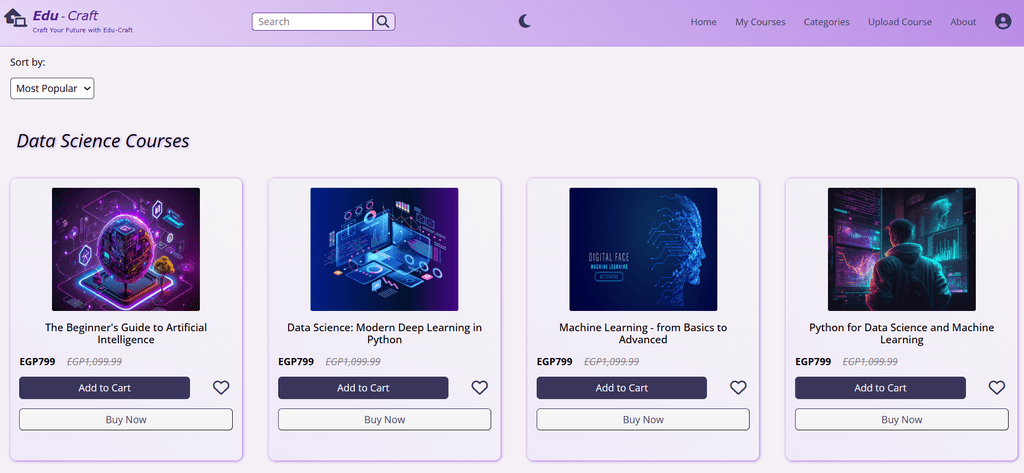This screenshot has height=473, width=1024.
Task: Open the isometric dashboards Deep Learning thumbnail
Action: [384, 250]
